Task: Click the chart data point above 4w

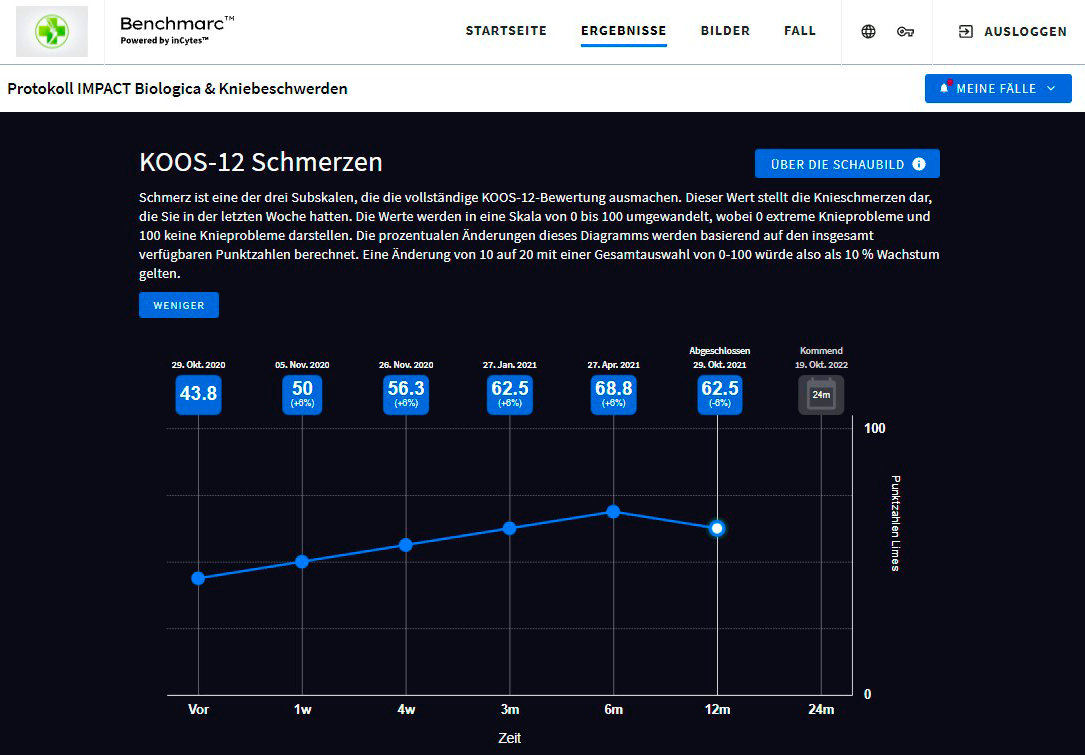Action: [406, 545]
